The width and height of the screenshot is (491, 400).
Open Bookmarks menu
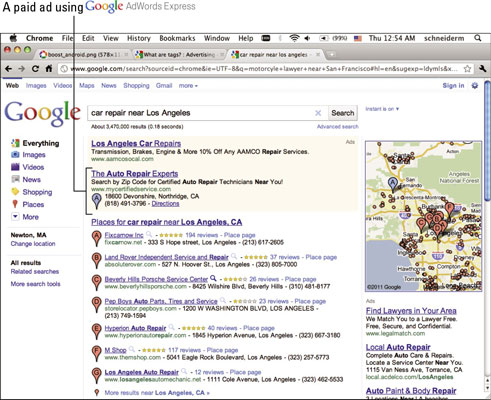pos(177,38)
